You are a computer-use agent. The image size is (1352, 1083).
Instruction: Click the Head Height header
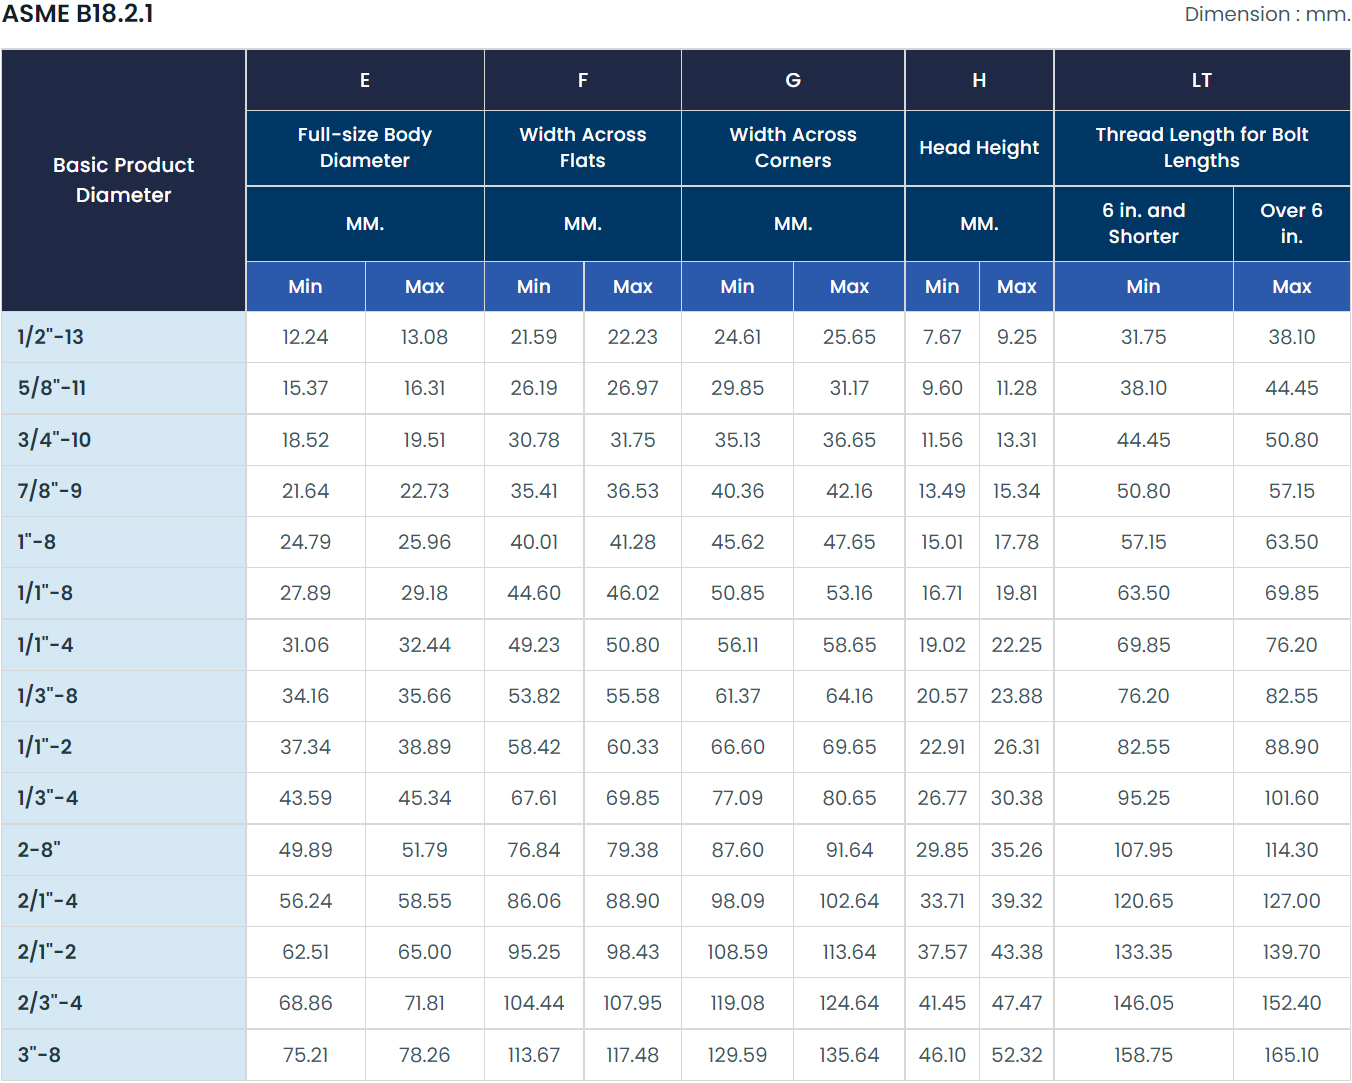(979, 148)
